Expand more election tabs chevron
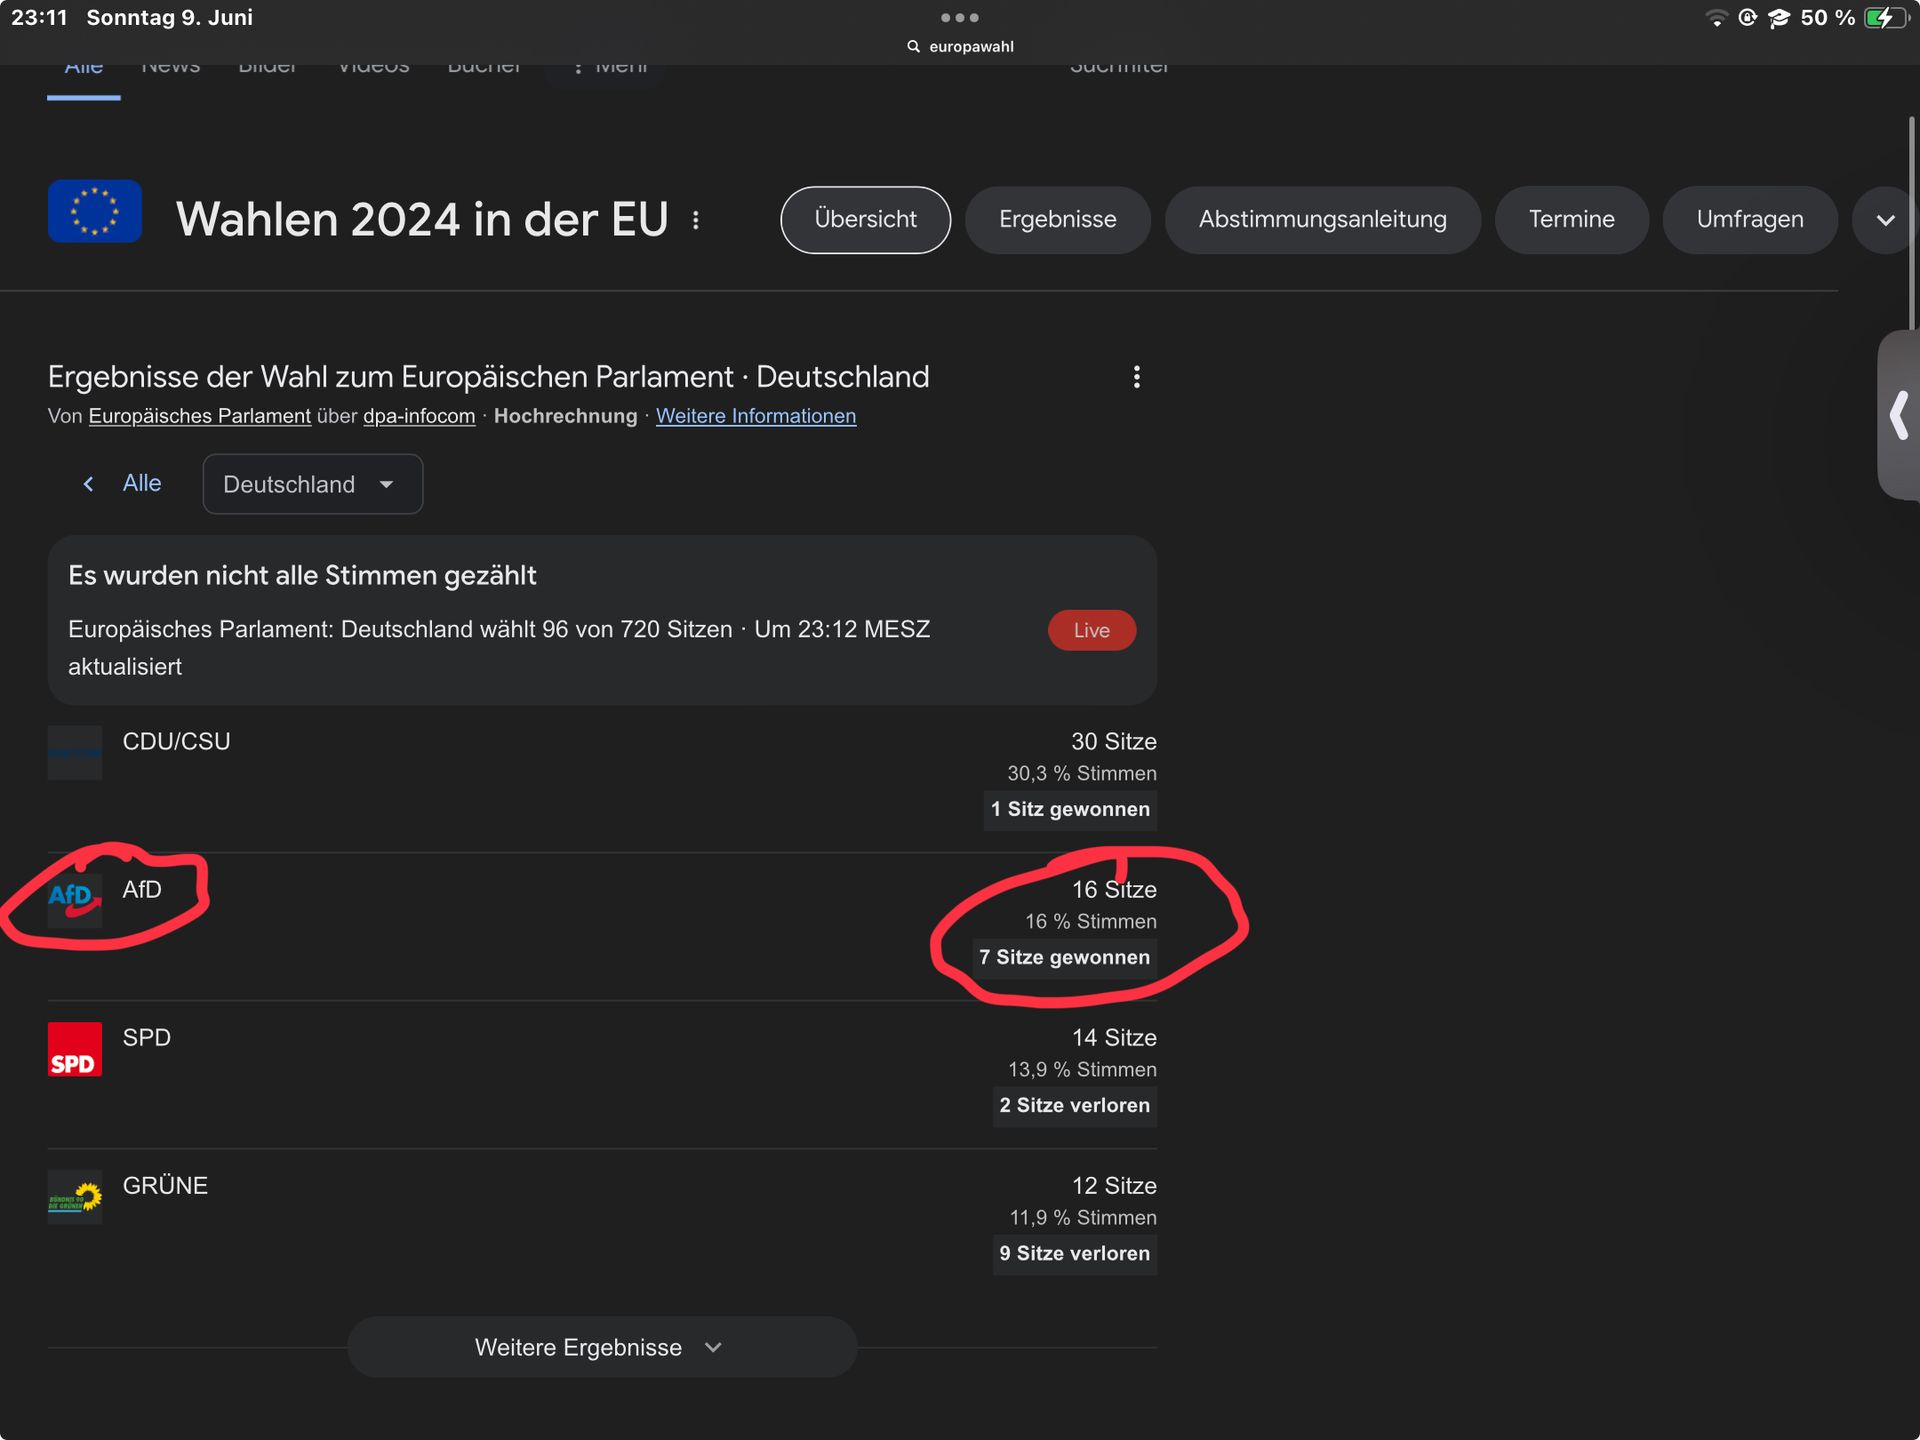 coord(1884,220)
